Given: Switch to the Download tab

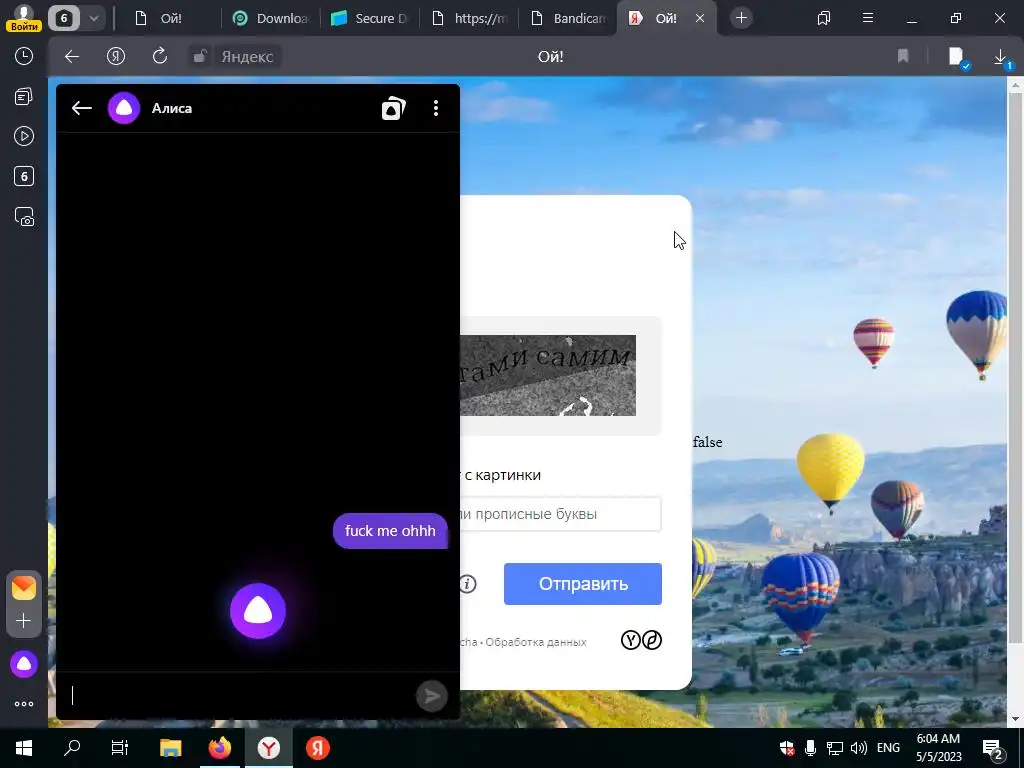Looking at the screenshot, I should (270, 18).
